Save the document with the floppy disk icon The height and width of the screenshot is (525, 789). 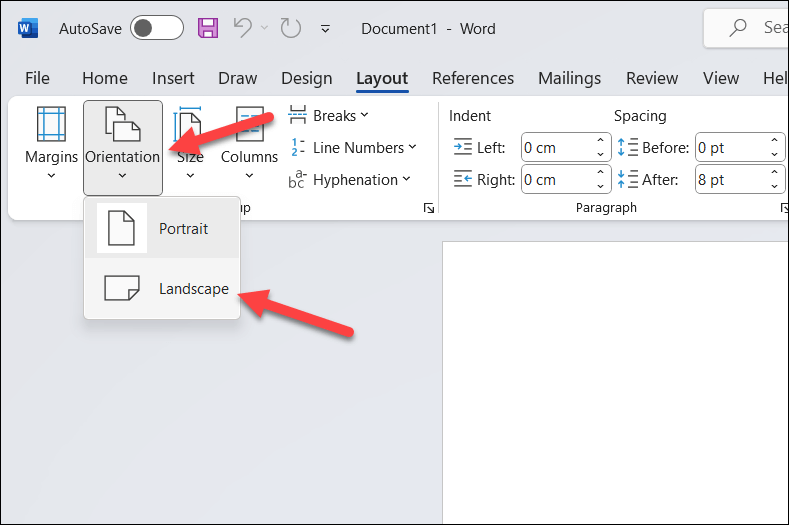pos(208,28)
